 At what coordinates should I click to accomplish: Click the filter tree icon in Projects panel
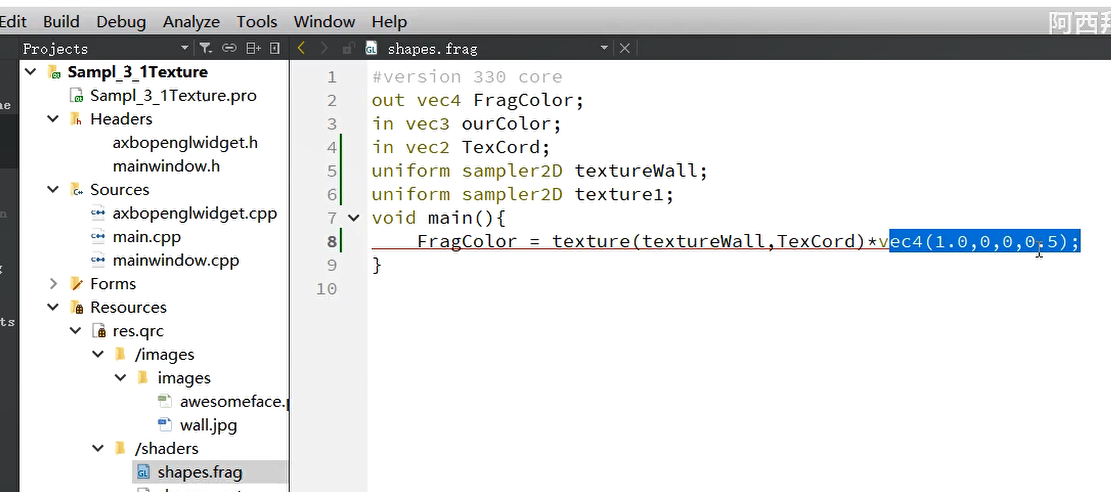(205, 48)
